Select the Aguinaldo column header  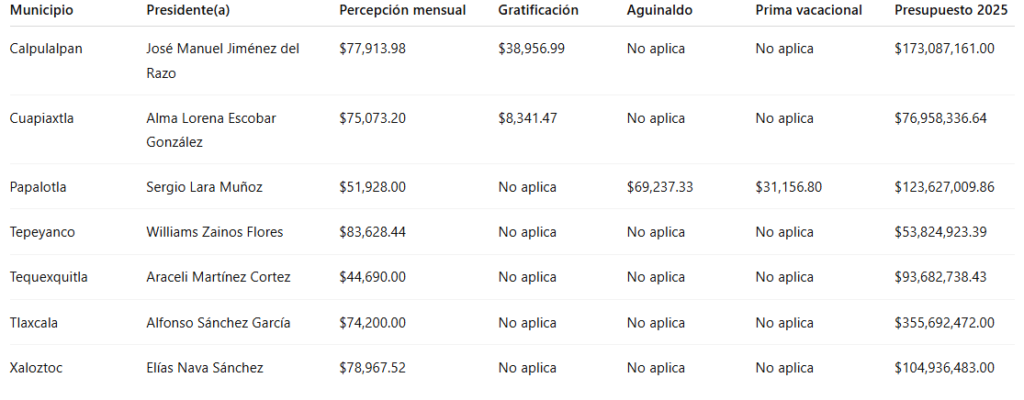coord(660,10)
